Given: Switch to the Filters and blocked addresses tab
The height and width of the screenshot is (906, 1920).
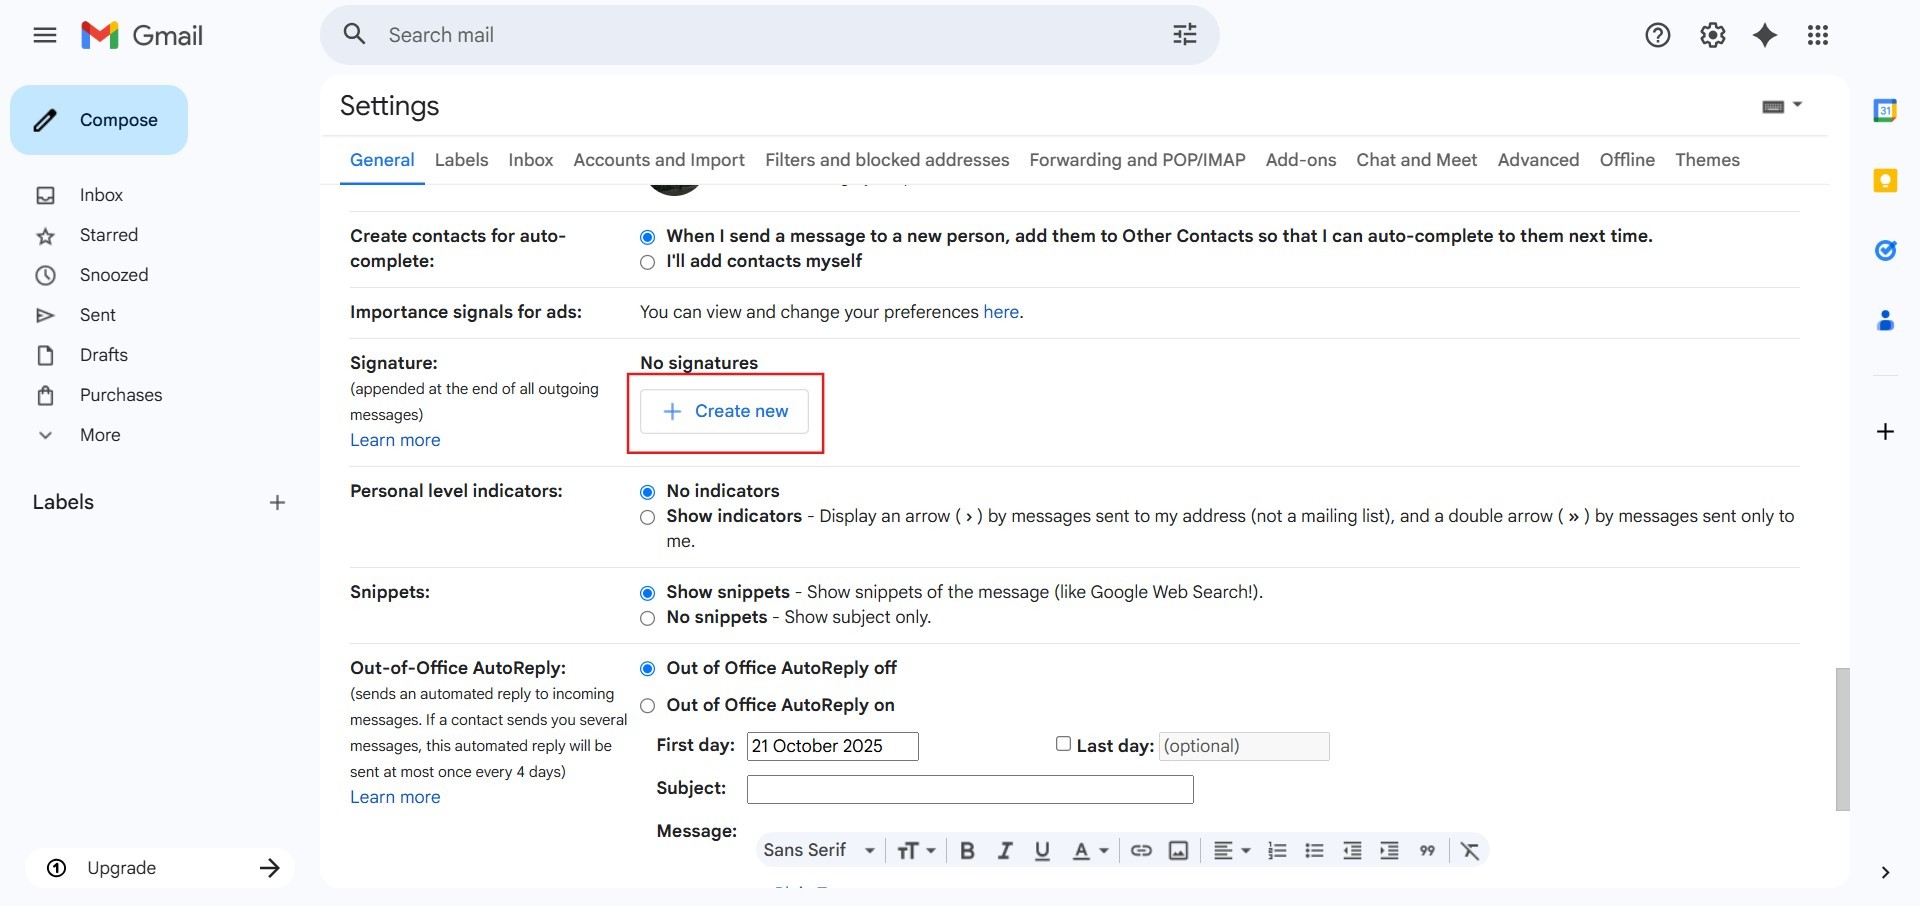Looking at the screenshot, I should point(886,160).
